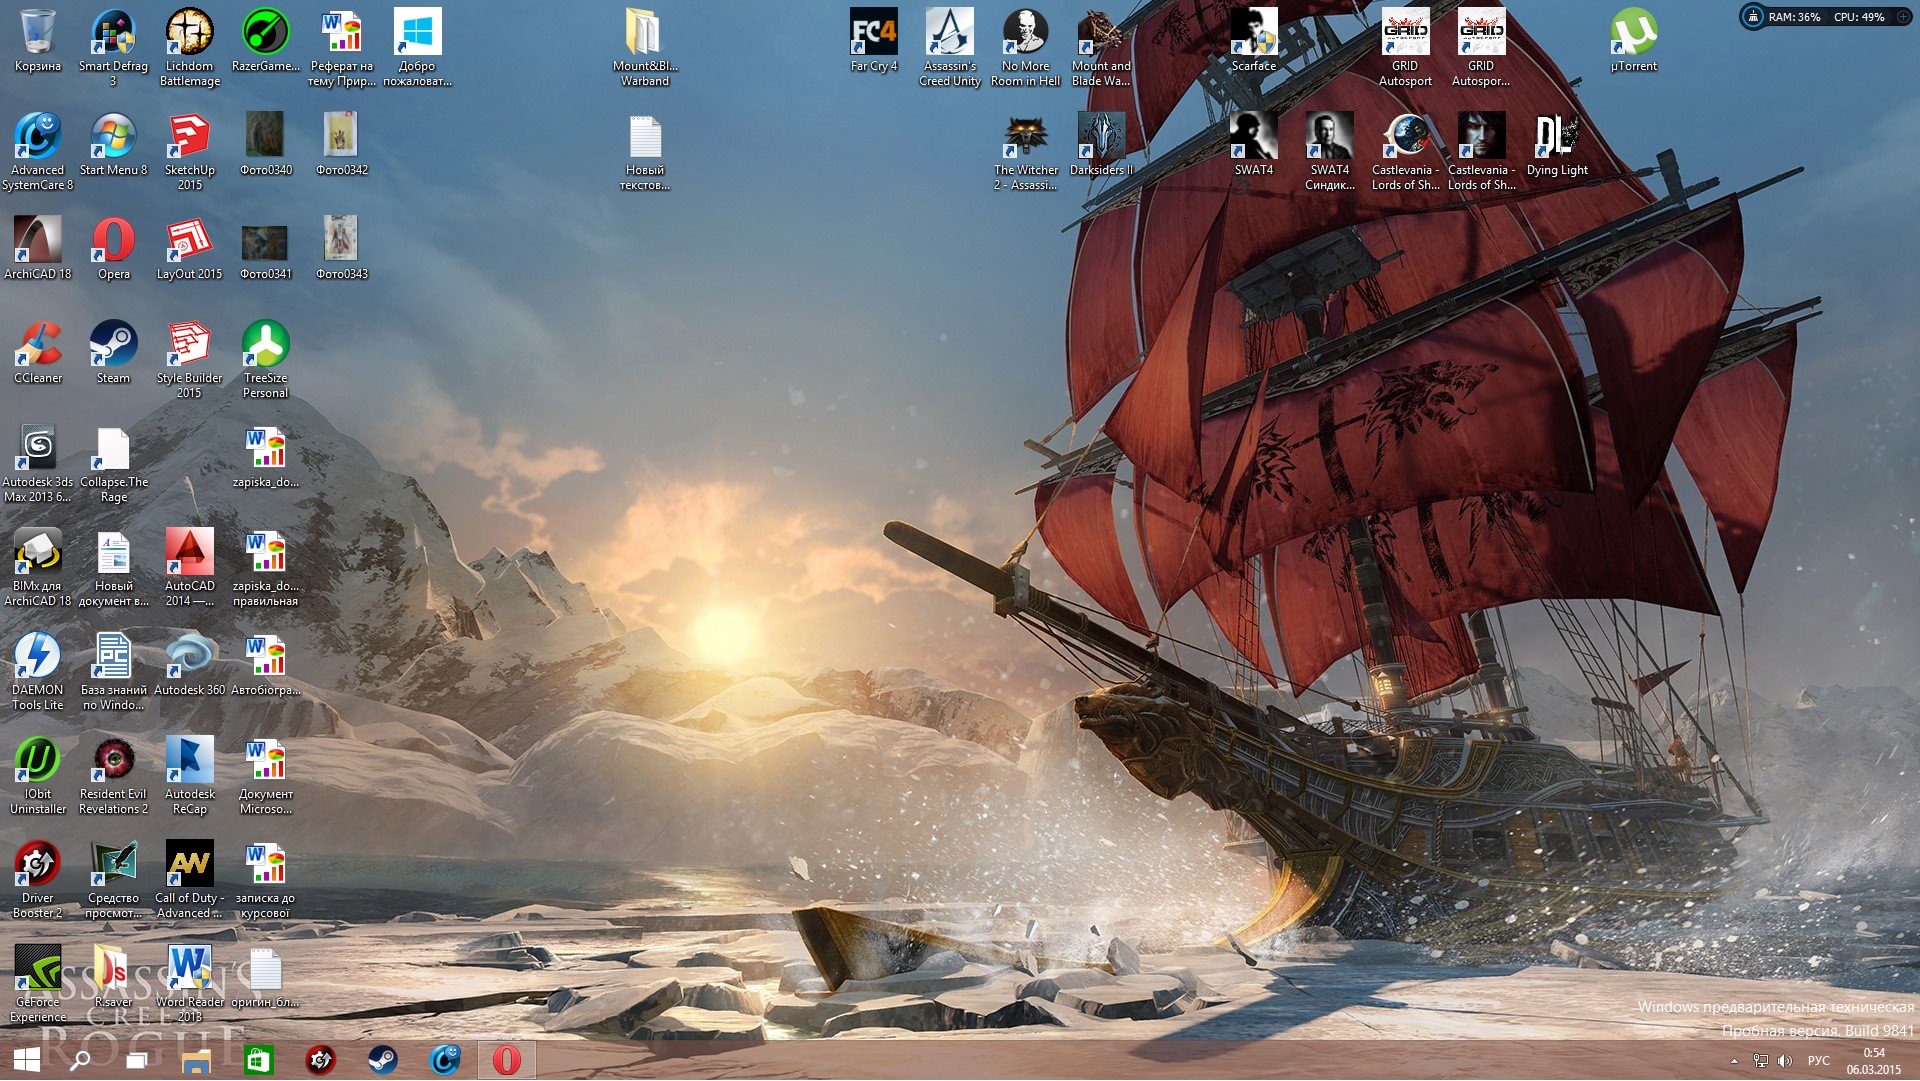Open Task View on taskbar
The image size is (1920, 1081).
[x=137, y=1060]
